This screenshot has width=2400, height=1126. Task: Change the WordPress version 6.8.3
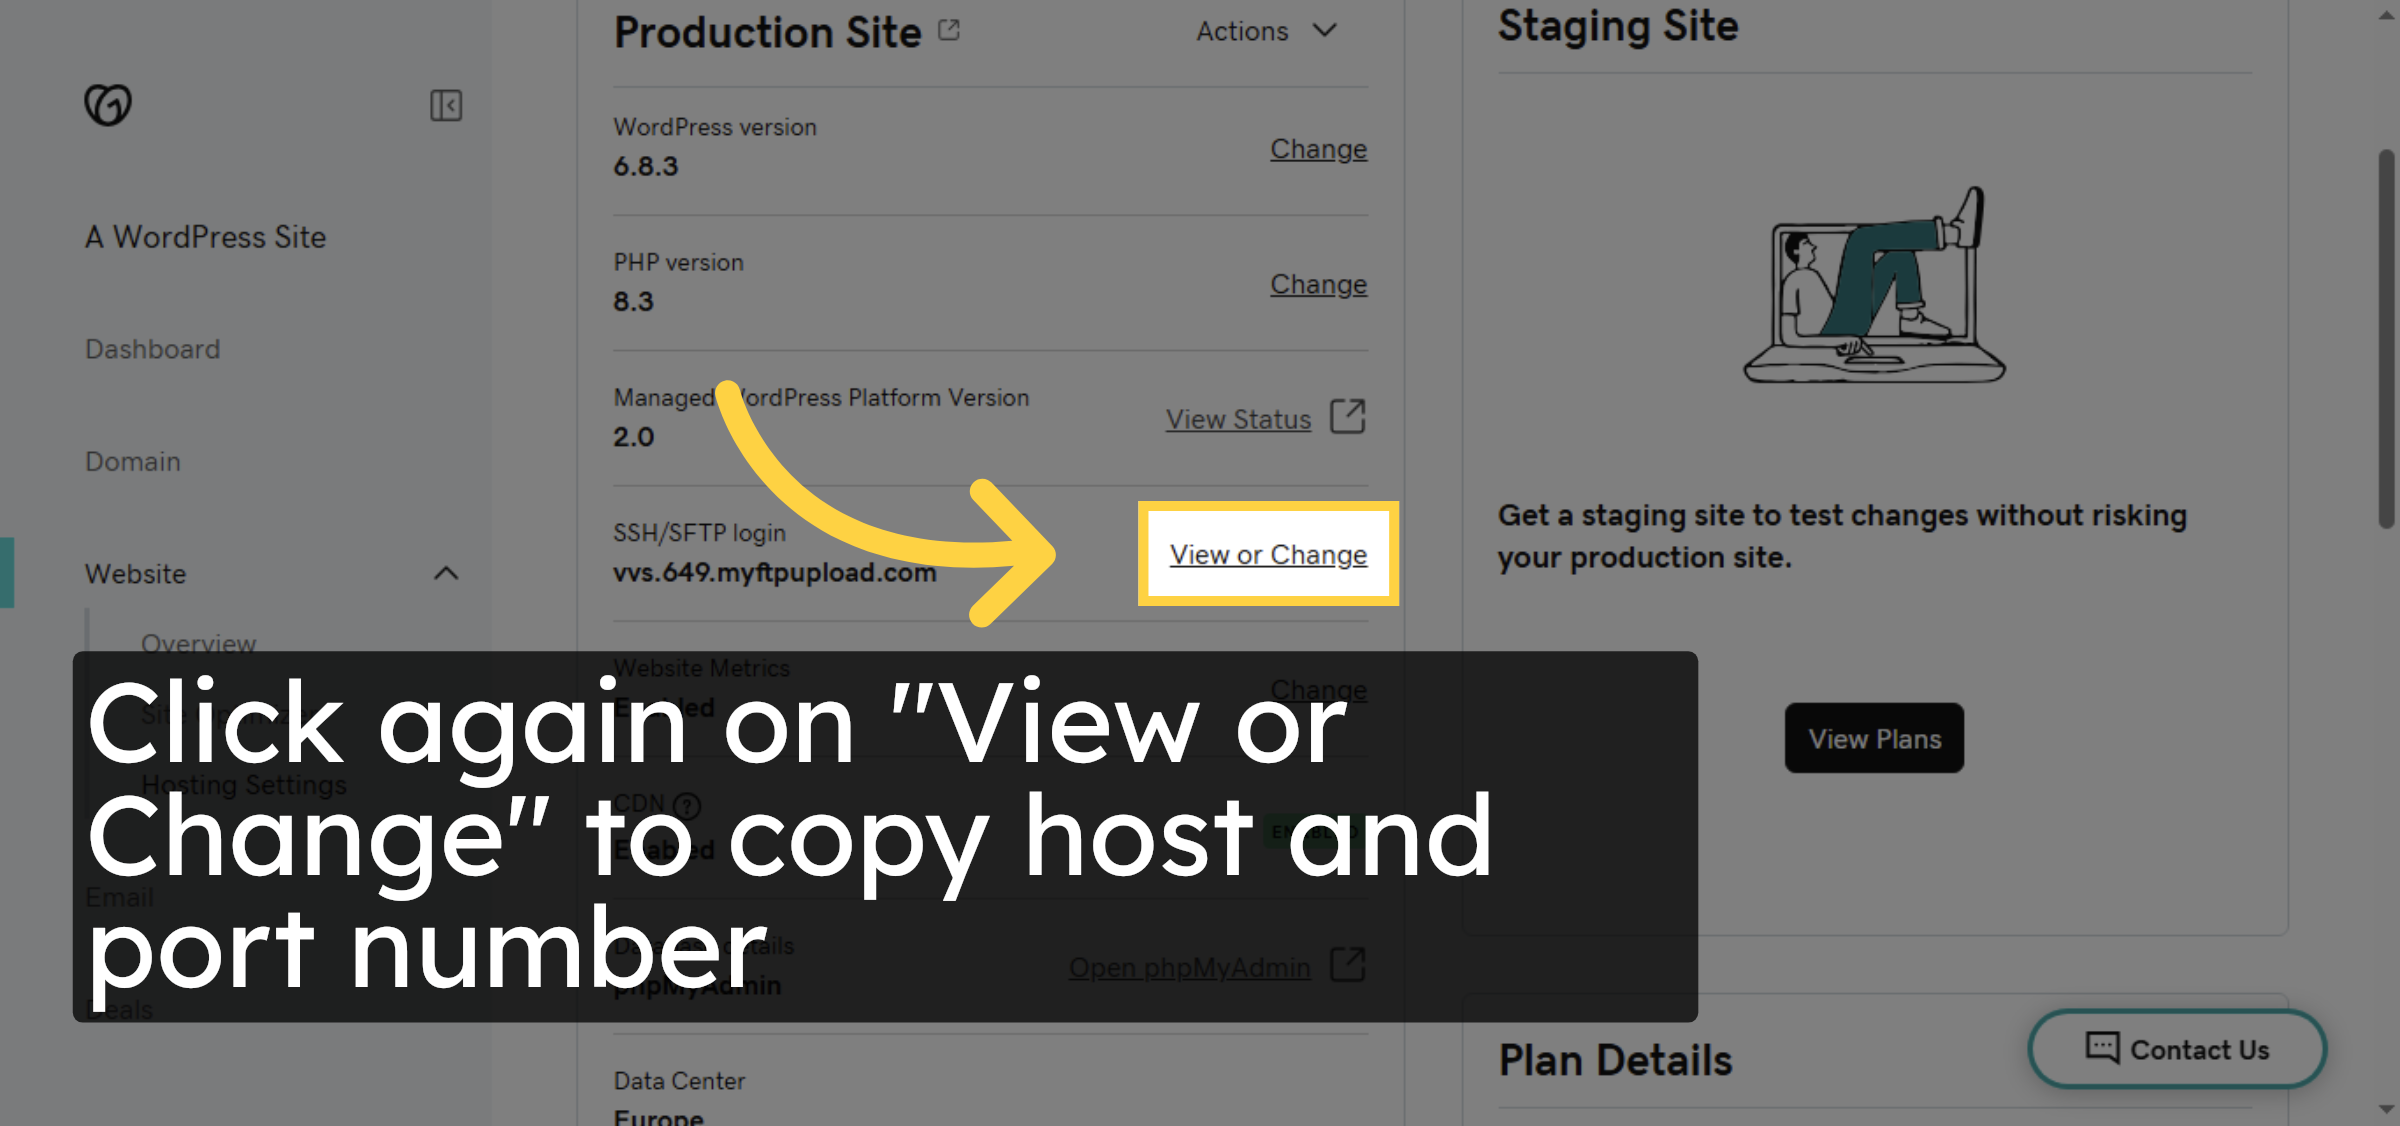[x=1318, y=148]
